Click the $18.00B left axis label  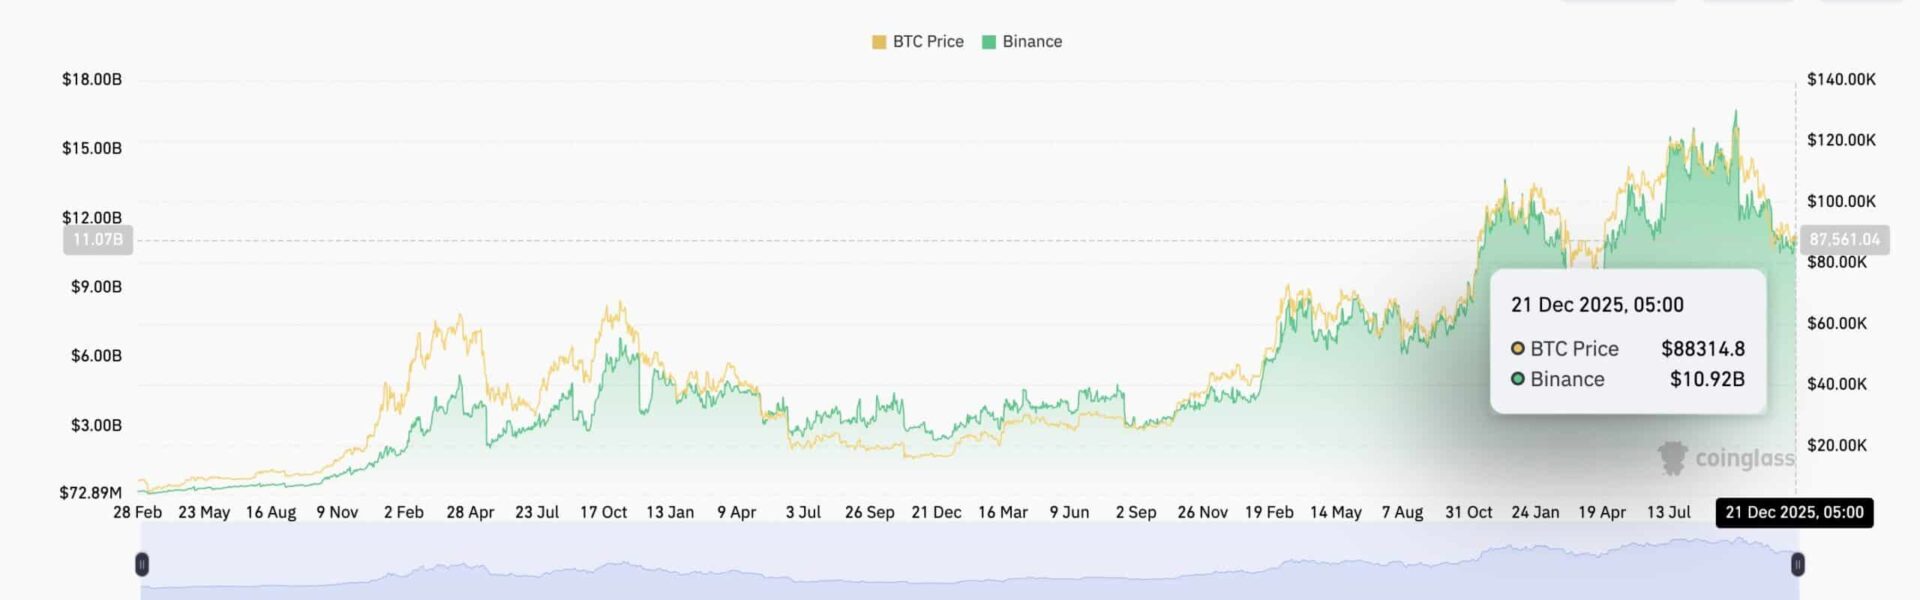coord(92,79)
